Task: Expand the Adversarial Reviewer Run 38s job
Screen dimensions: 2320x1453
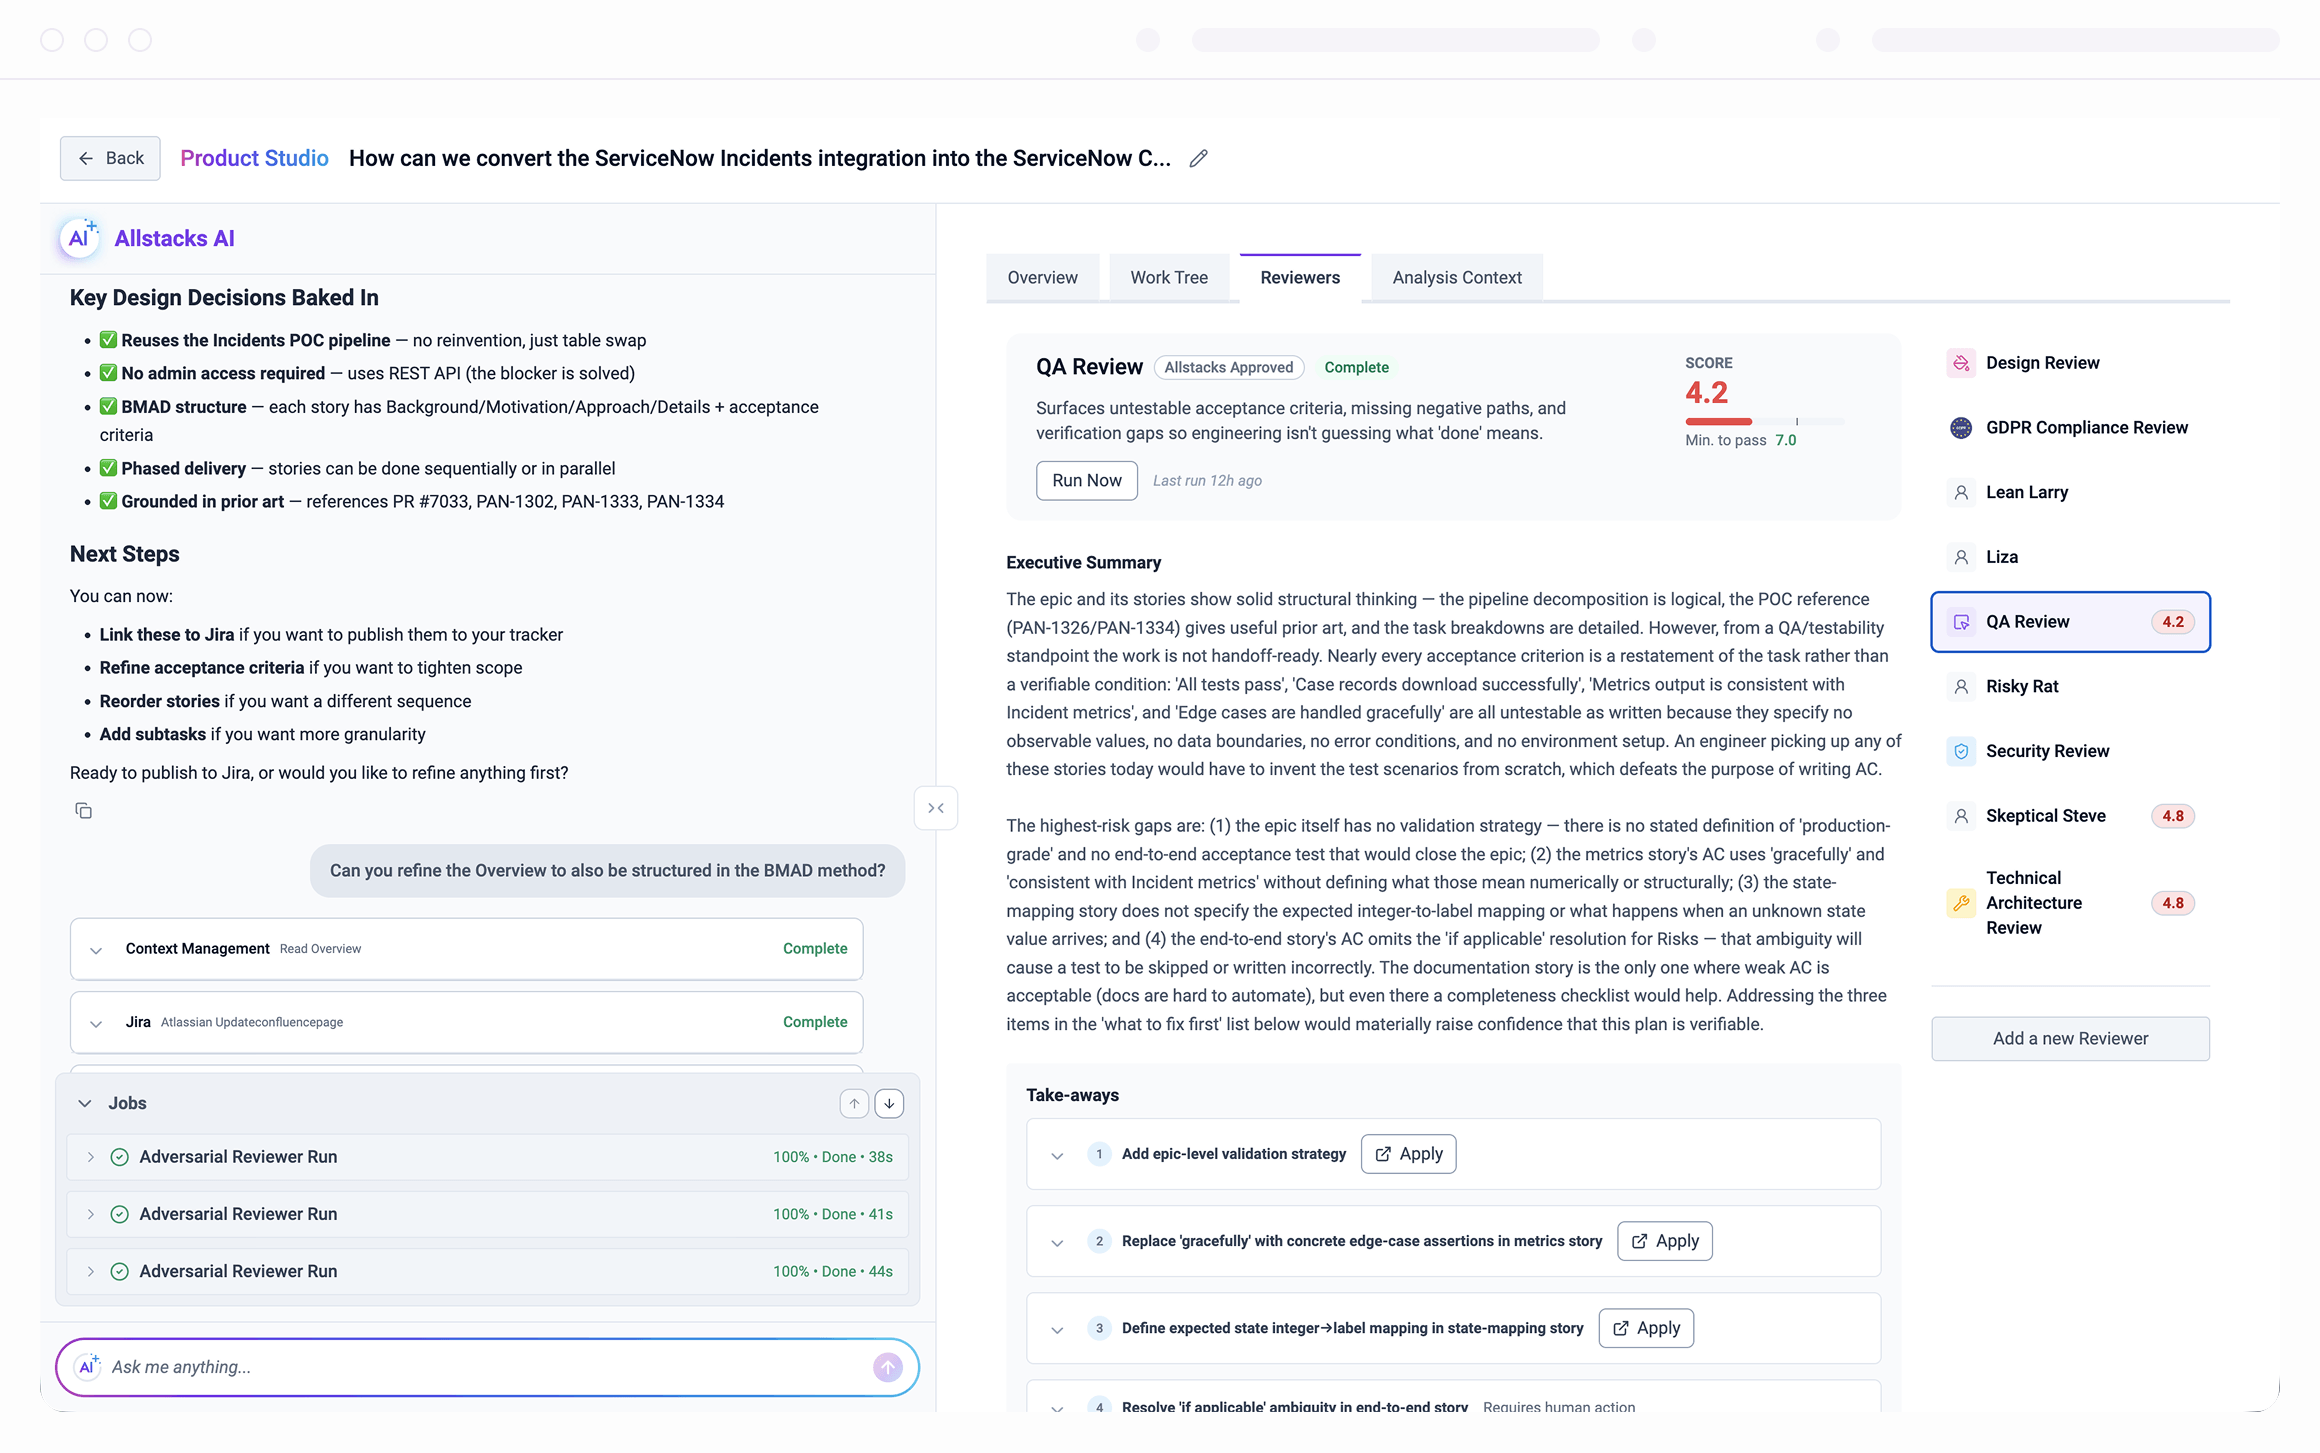Action: coord(90,1157)
